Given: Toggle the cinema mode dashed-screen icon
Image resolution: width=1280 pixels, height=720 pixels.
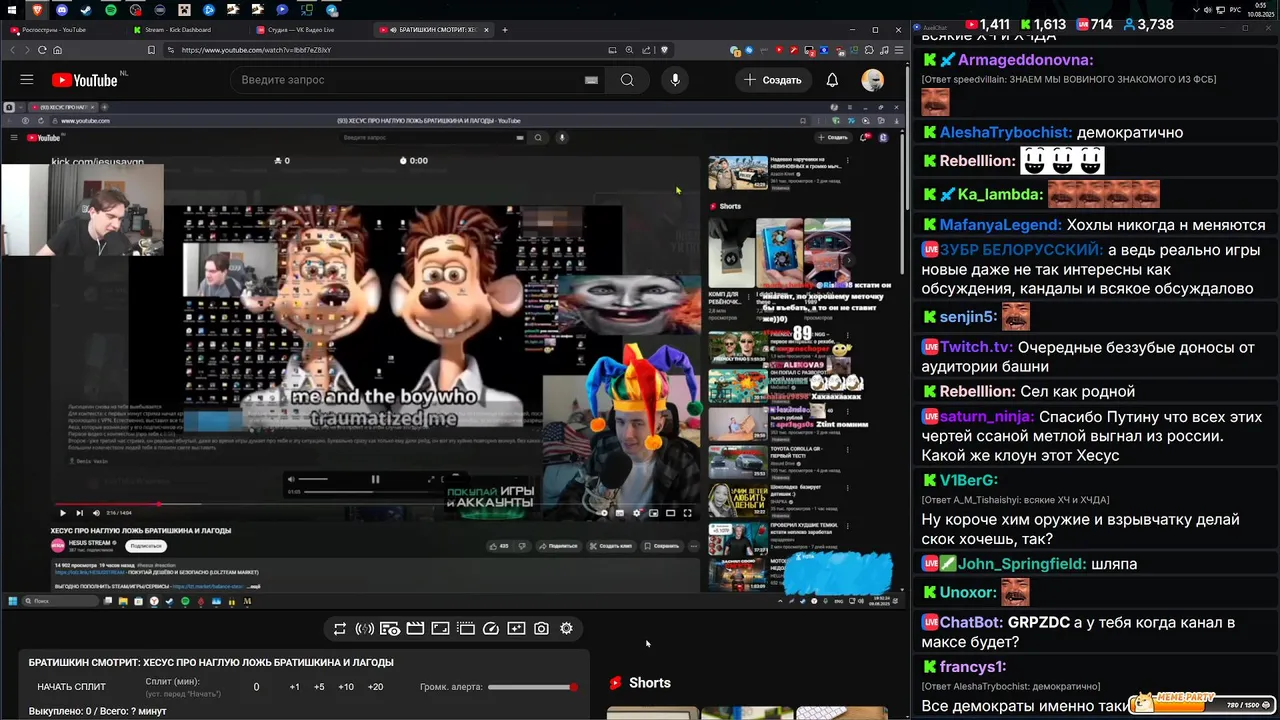Looking at the screenshot, I should [466, 629].
